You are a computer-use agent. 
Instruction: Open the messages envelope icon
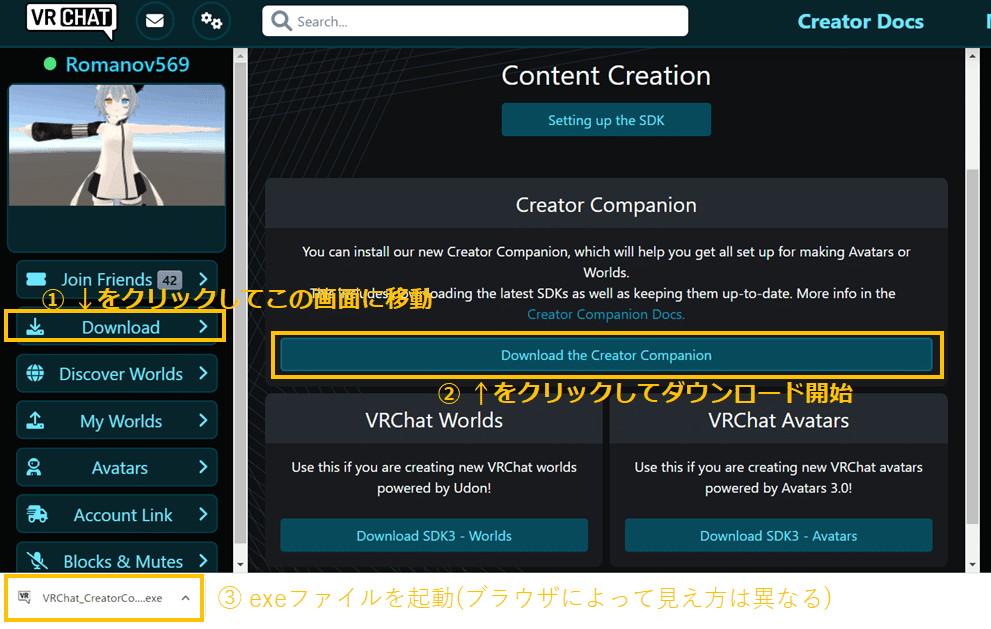(x=155, y=21)
